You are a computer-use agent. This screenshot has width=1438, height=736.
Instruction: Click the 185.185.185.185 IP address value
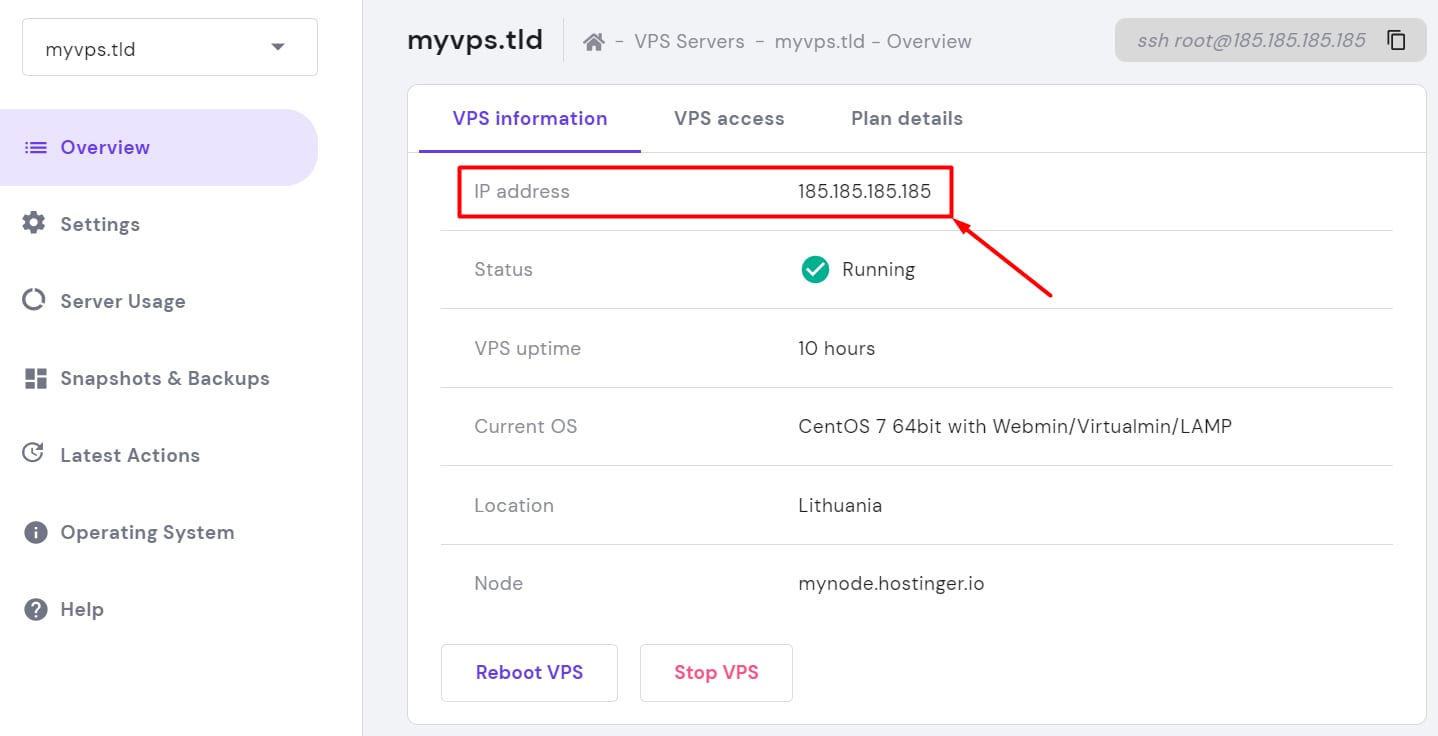point(864,191)
